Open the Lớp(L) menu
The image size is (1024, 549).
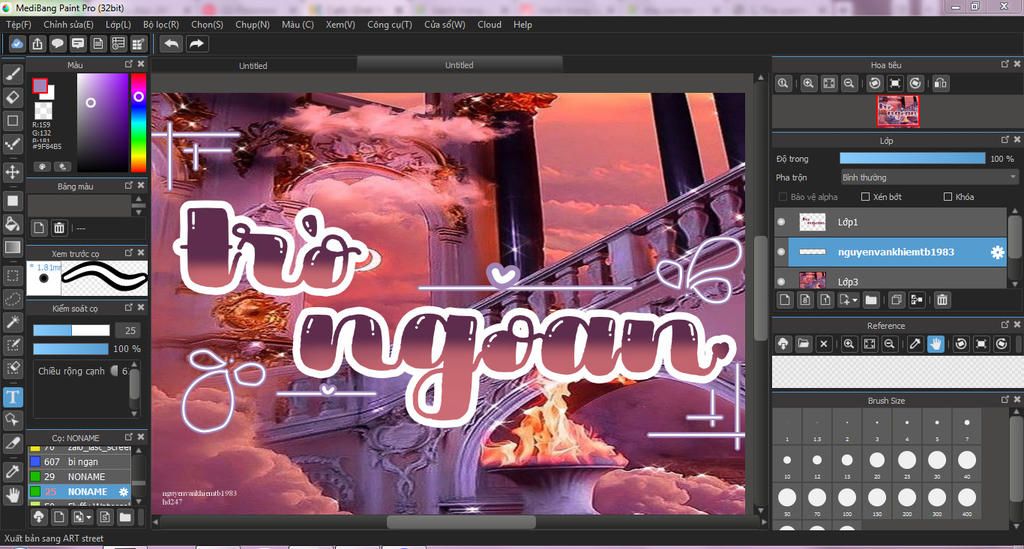click(118, 24)
